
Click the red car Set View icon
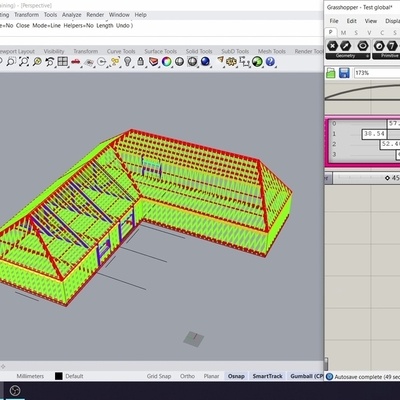[76, 62]
